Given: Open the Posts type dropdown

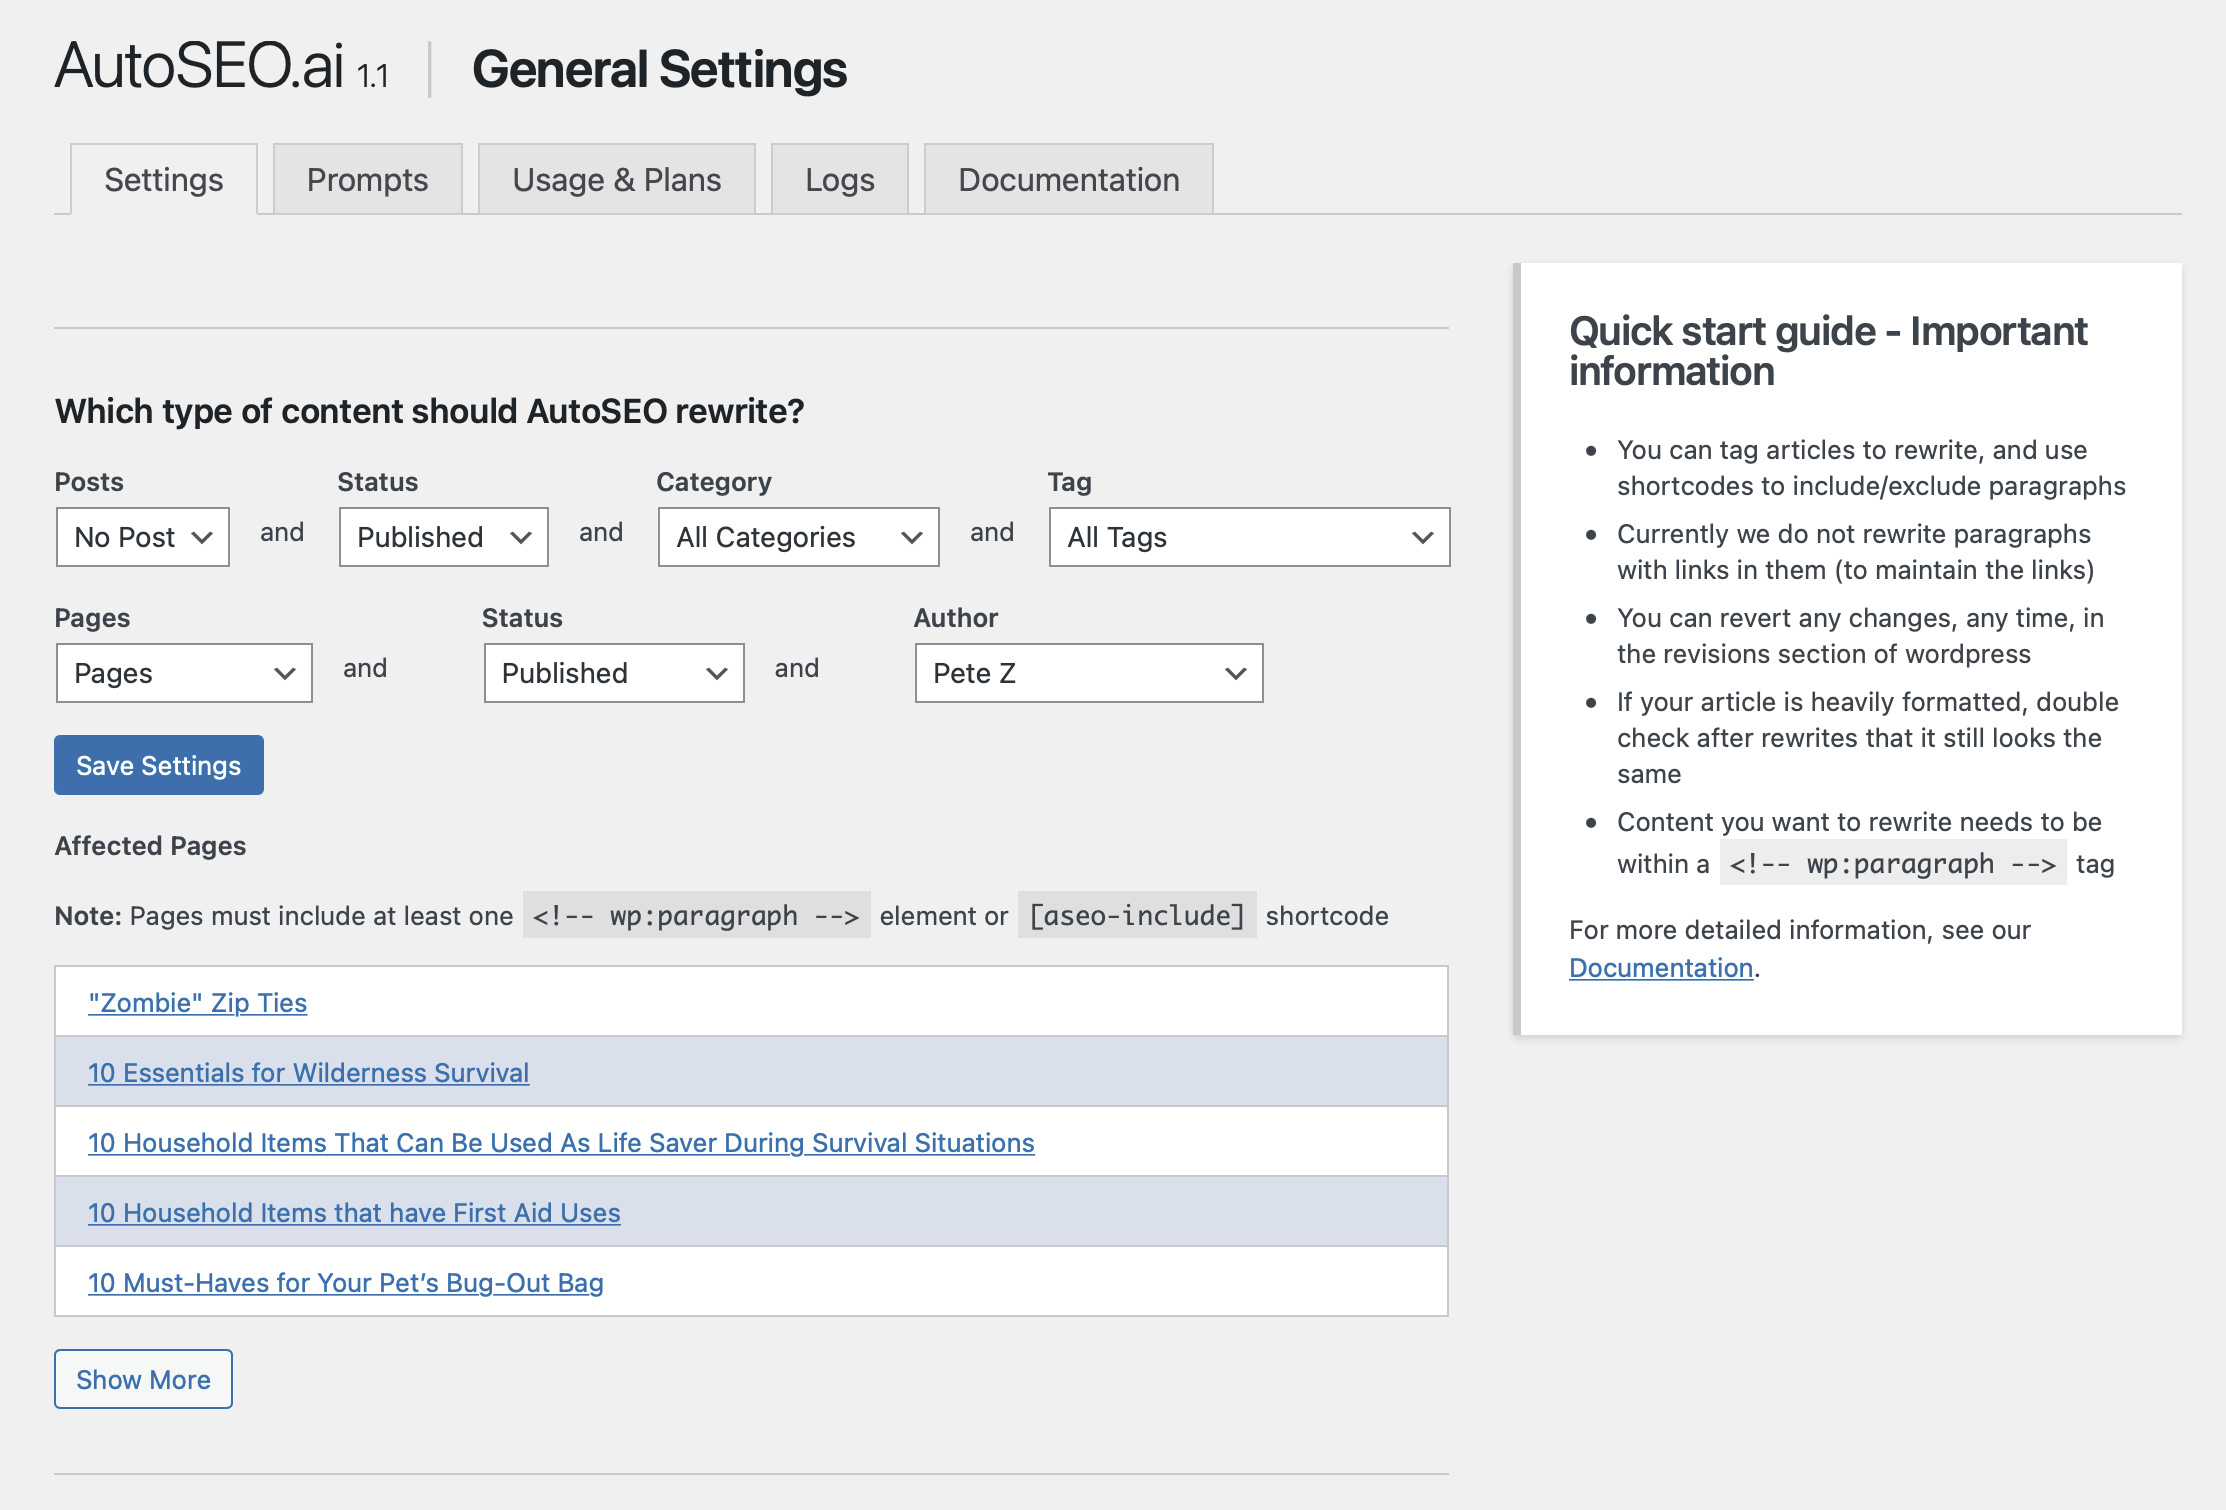Looking at the screenshot, I should tap(143, 537).
